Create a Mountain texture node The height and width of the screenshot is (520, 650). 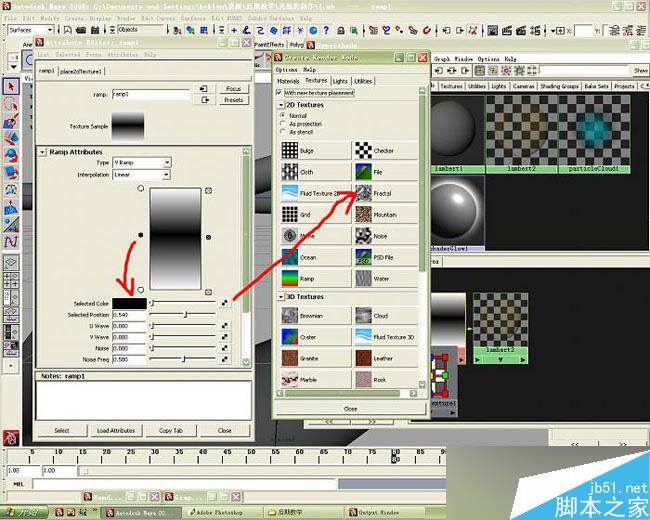tap(386, 215)
